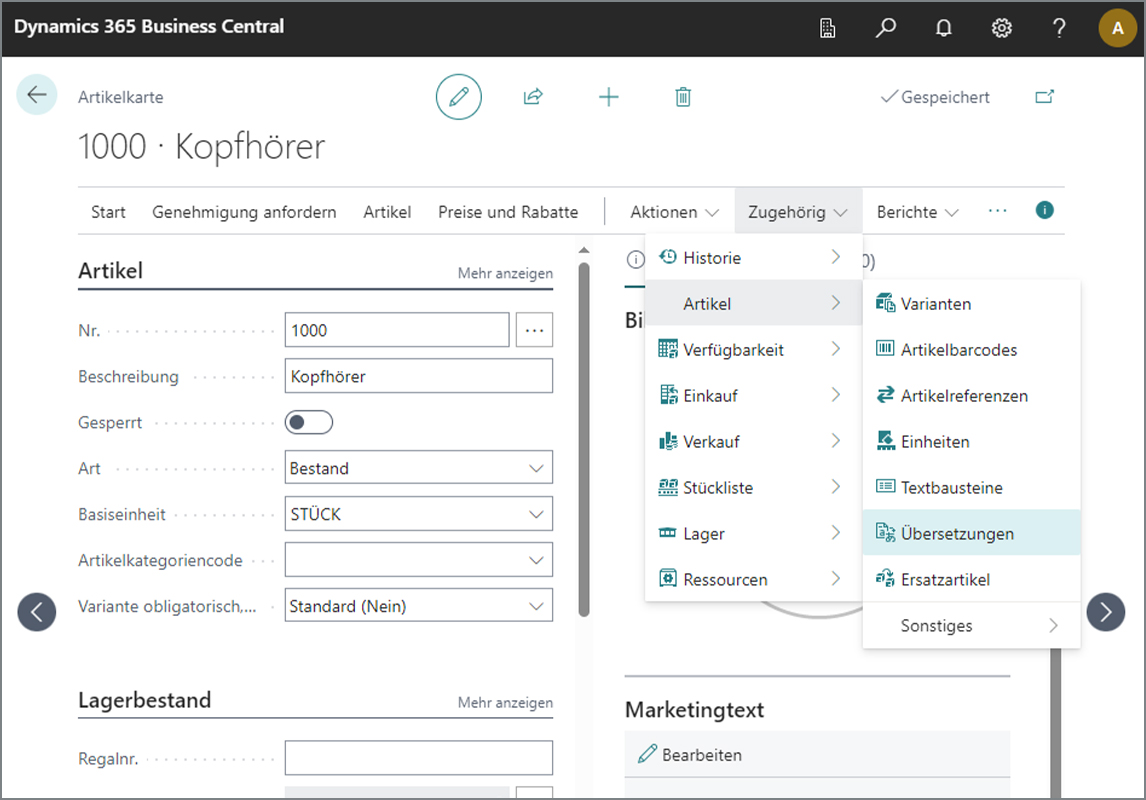The width and height of the screenshot is (1146, 800).
Task: Click the Einheiten icon
Action: [x=885, y=441]
